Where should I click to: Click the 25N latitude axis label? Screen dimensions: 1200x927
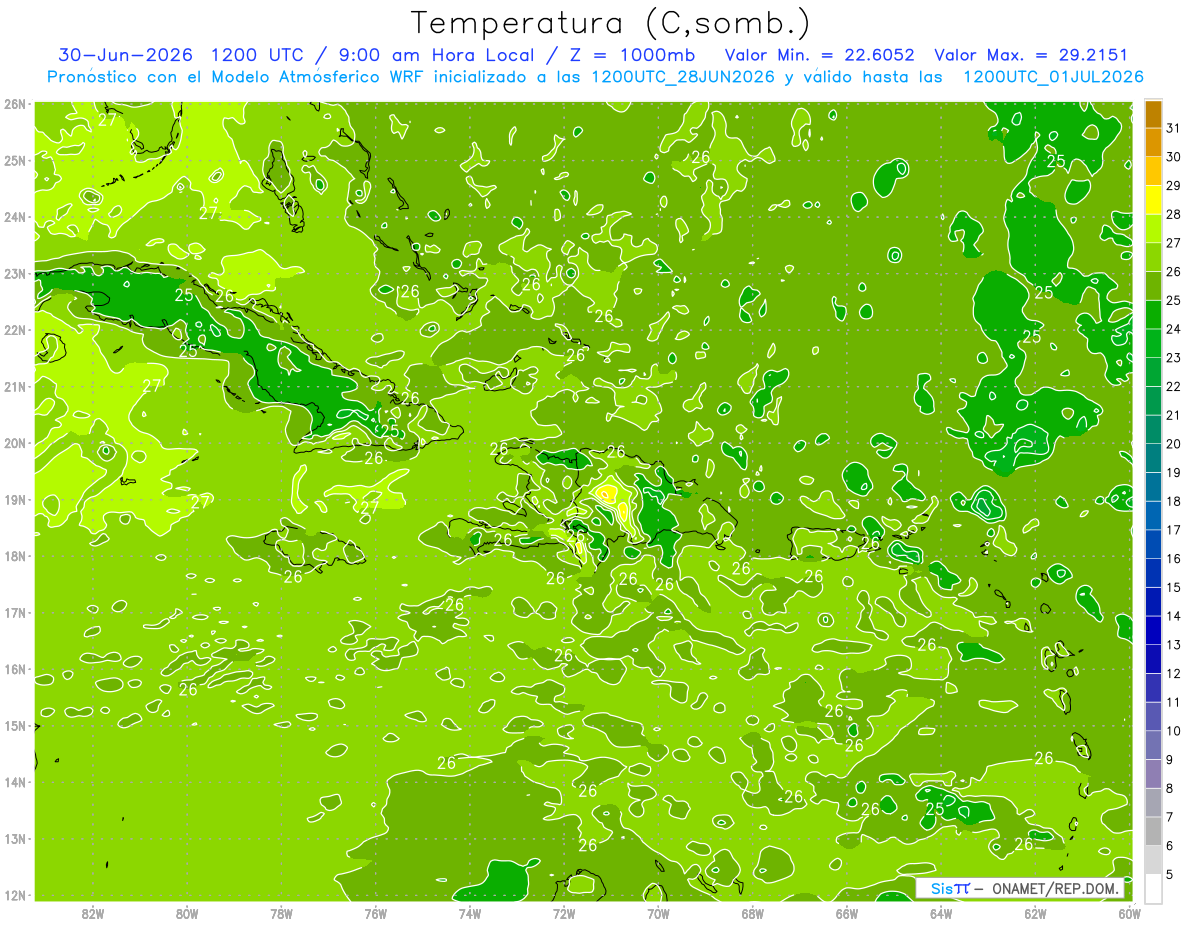pos(14,160)
